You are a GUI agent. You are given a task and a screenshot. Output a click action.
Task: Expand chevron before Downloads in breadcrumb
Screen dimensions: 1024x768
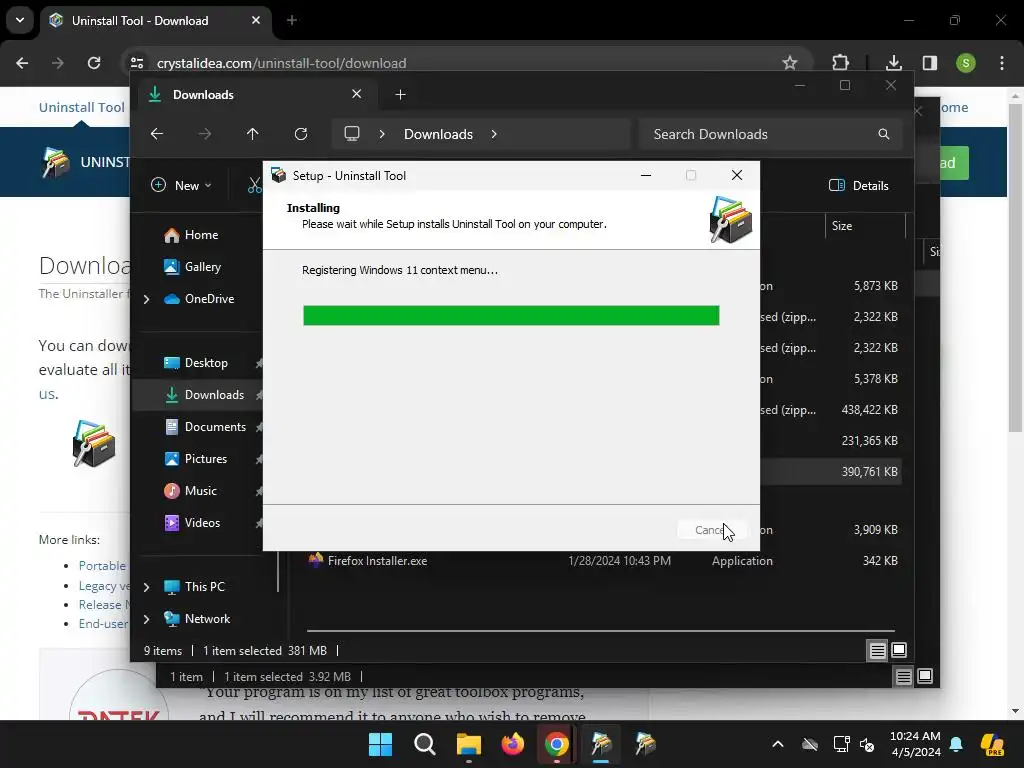point(382,134)
